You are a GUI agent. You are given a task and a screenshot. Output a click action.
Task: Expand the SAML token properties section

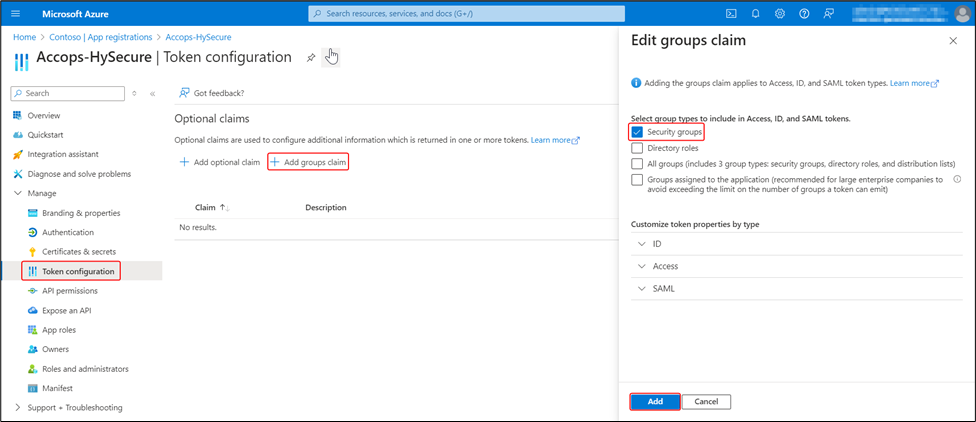[x=641, y=288]
